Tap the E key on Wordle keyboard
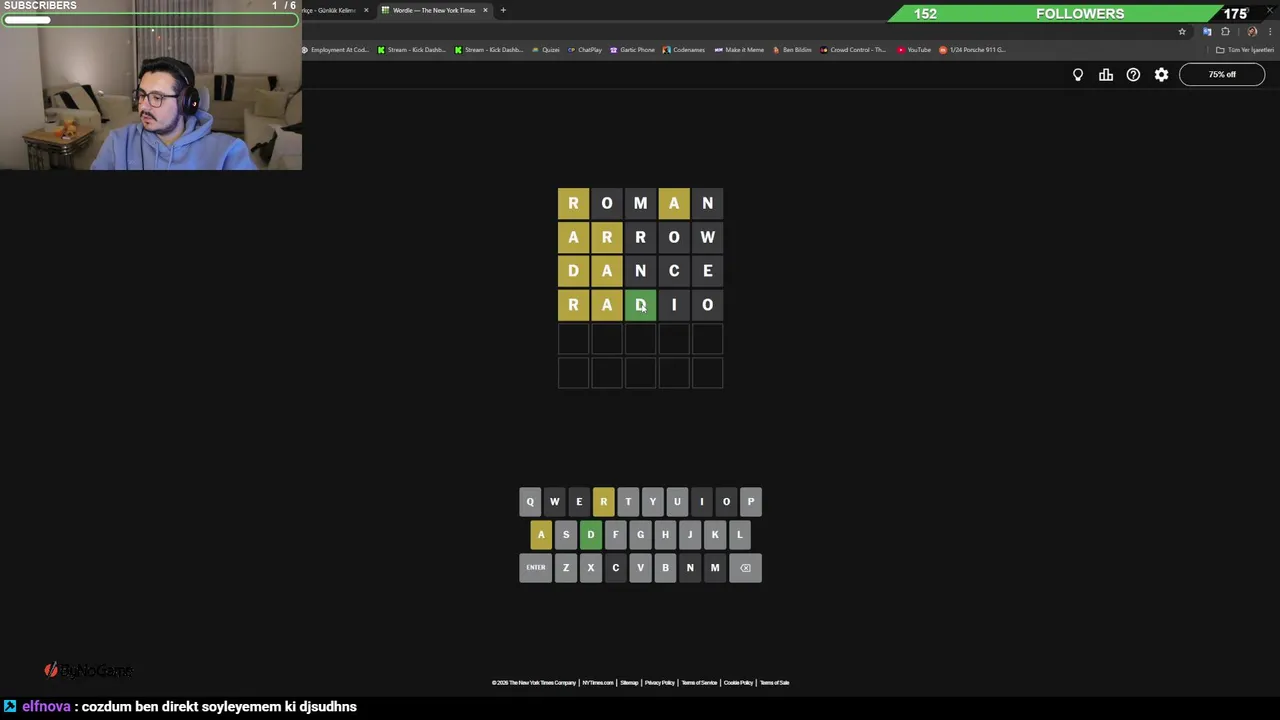 click(579, 502)
